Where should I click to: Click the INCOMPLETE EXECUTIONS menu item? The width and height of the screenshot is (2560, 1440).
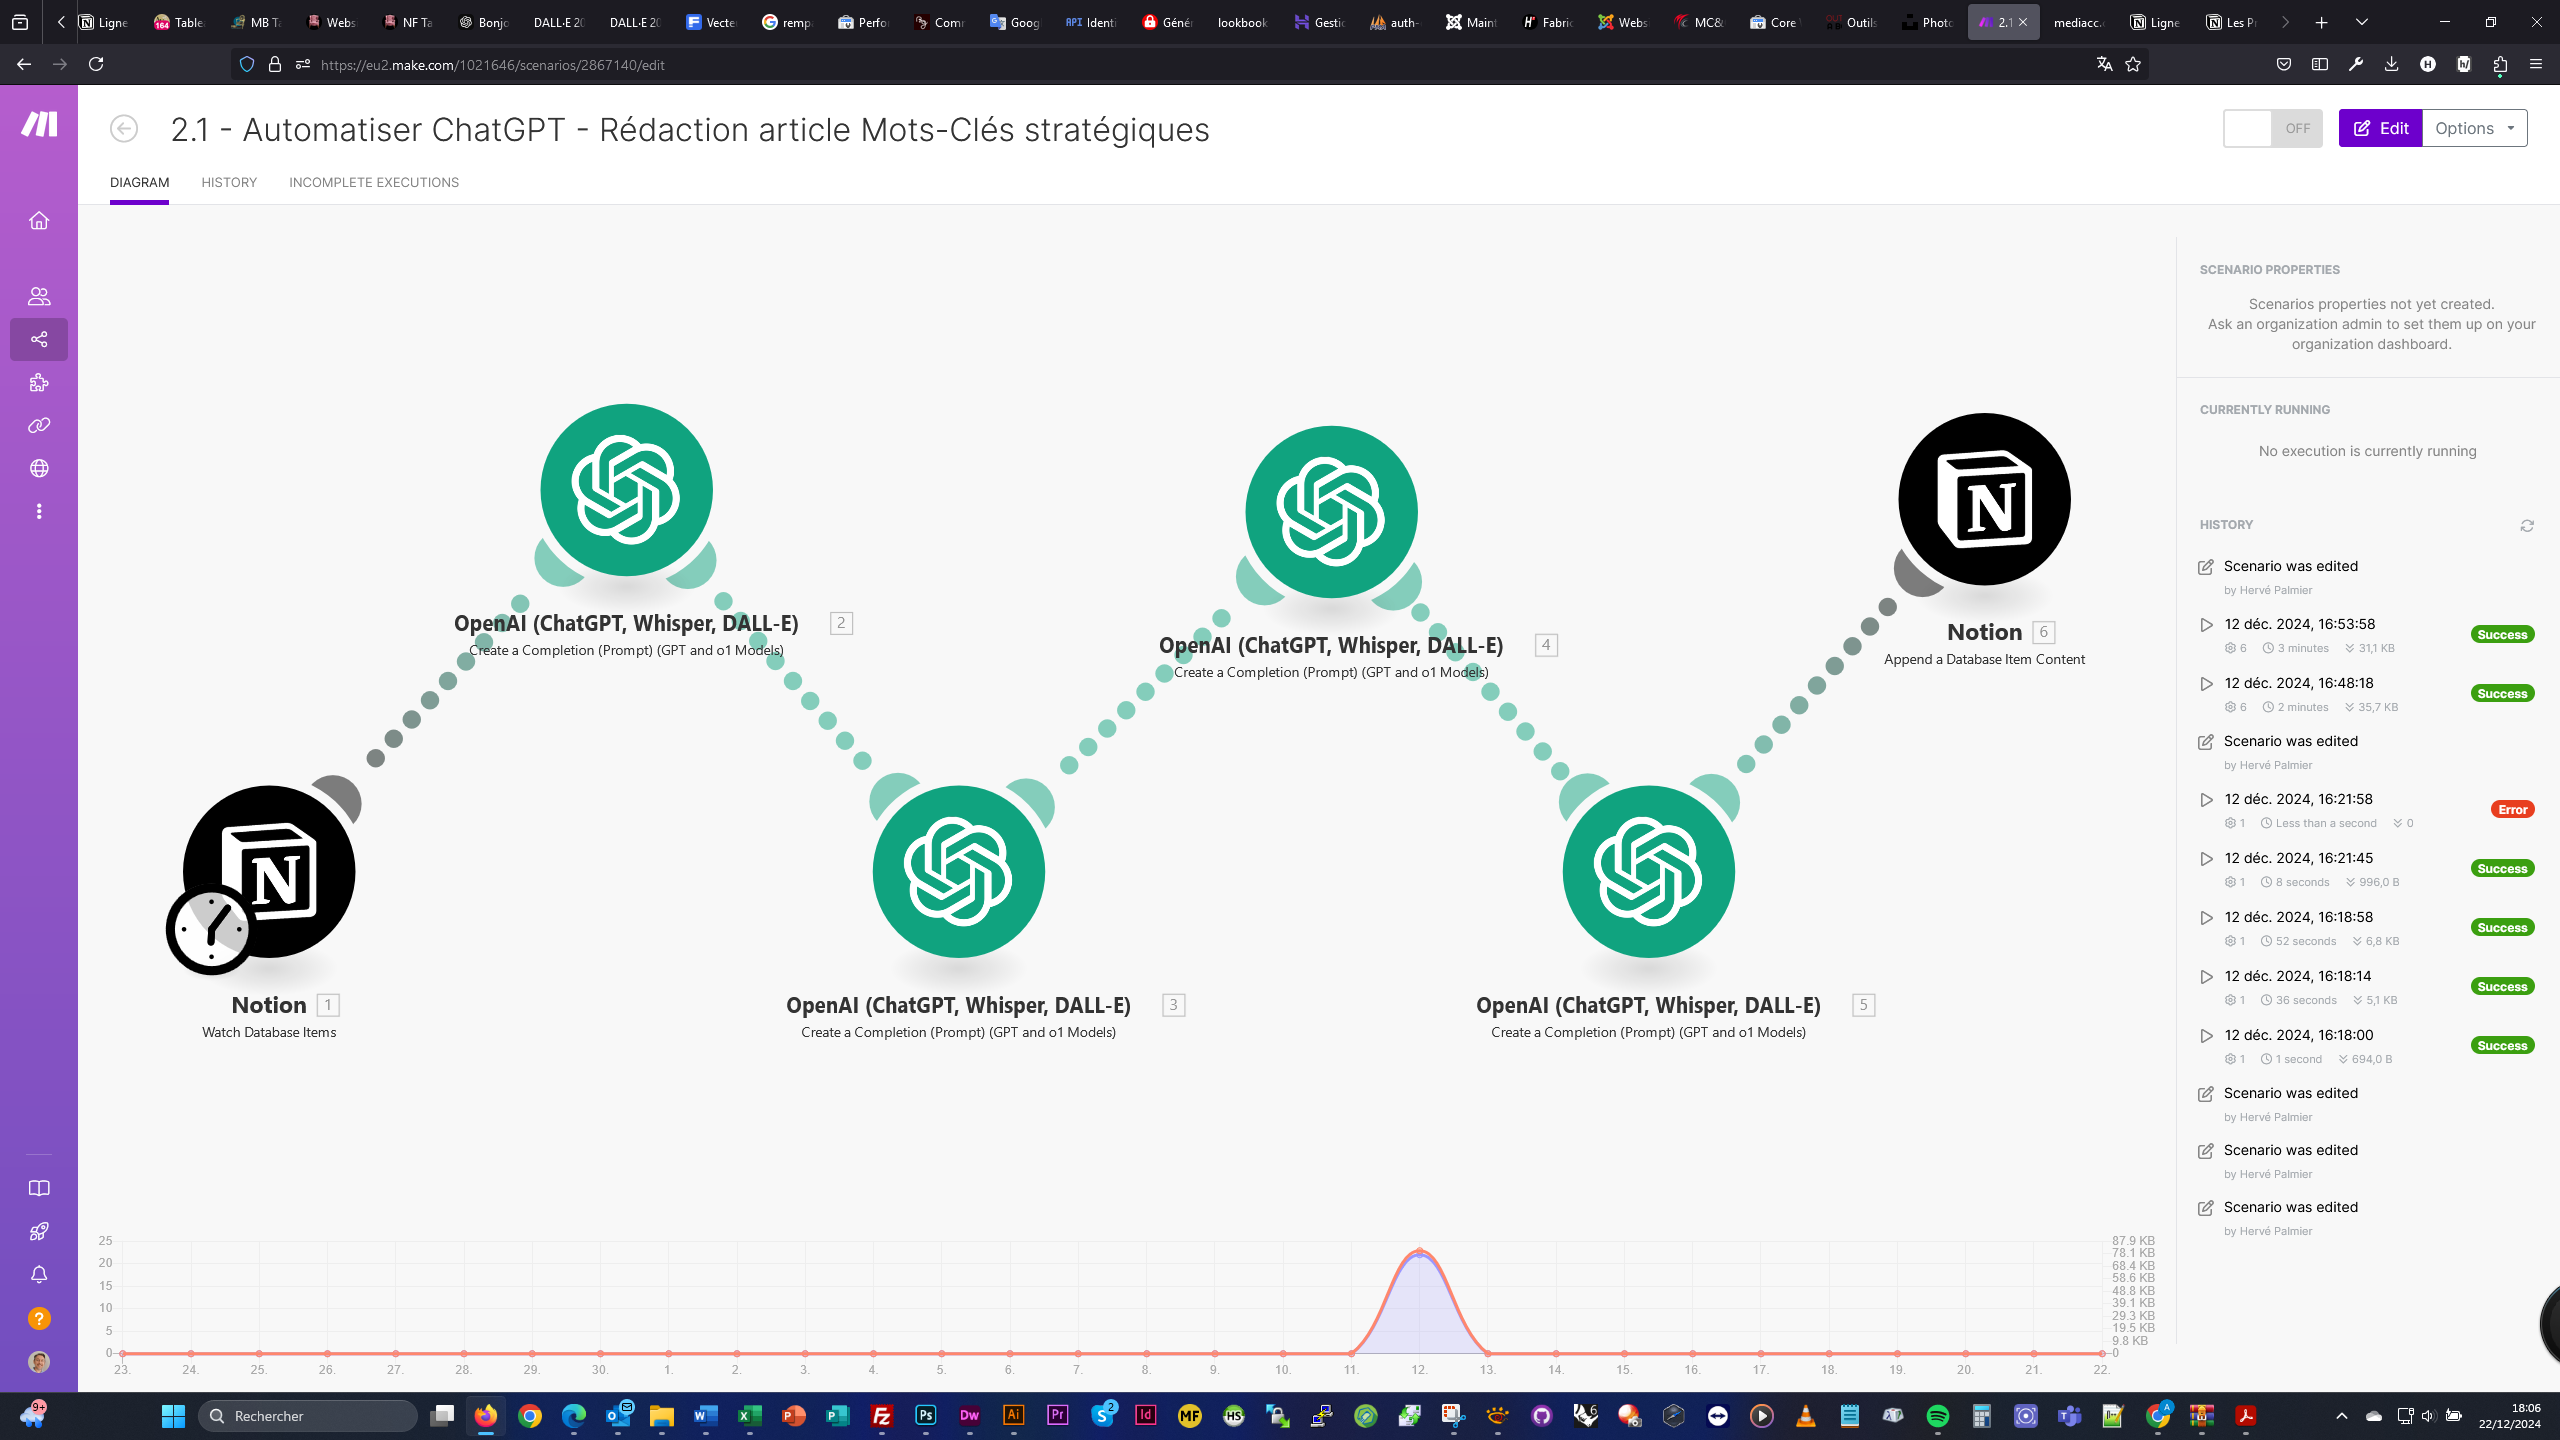click(x=375, y=181)
